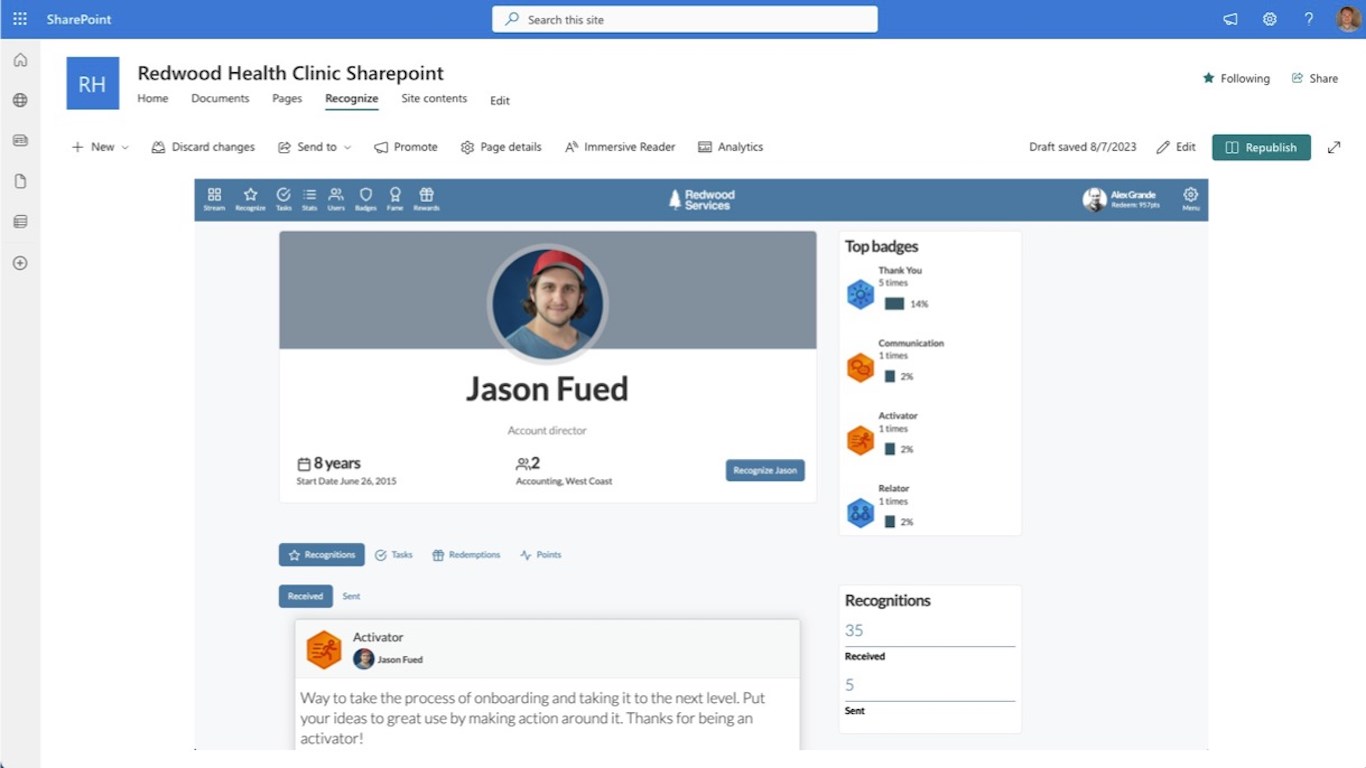Image resolution: width=1366 pixels, height=768 pixels.
Task: Click the RH site logo tile
Action: pyautogui.click(x=92, y=83)
